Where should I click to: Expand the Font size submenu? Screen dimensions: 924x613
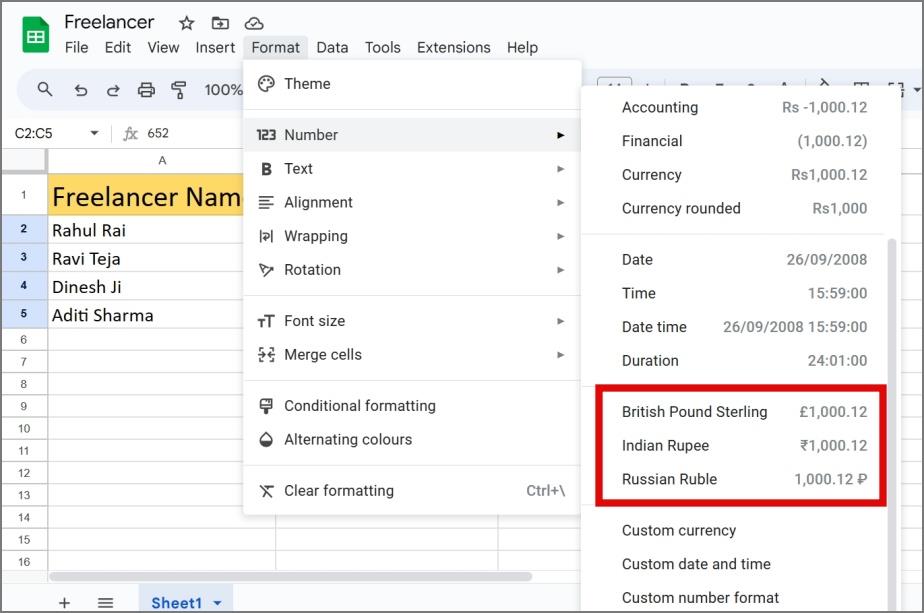(412, 321)
